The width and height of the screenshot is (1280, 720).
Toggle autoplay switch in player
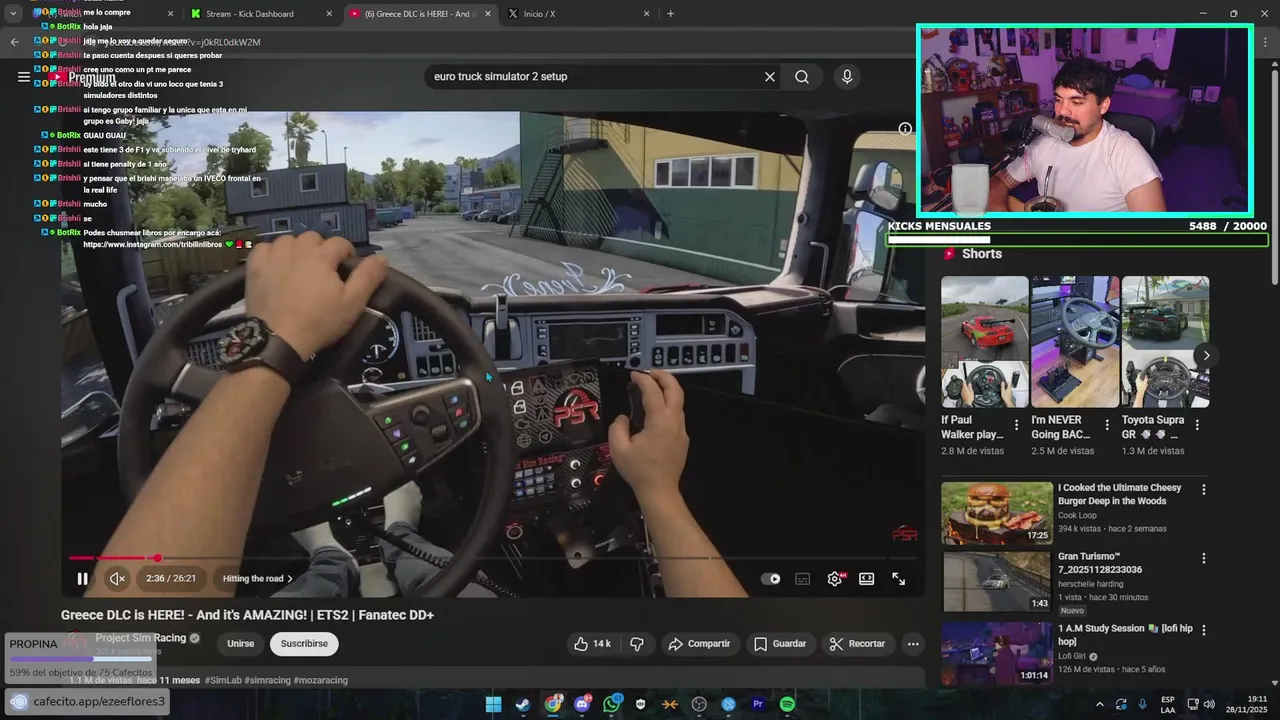pos(771,578)
